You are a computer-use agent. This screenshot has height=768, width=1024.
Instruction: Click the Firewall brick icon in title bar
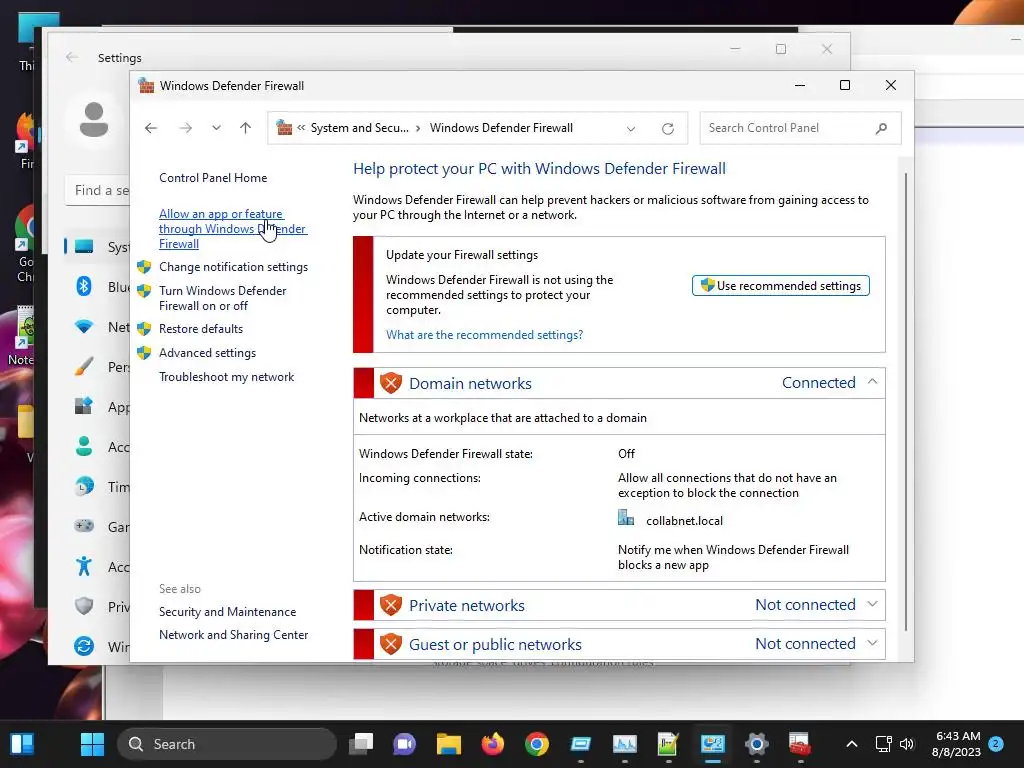(146, 86)
